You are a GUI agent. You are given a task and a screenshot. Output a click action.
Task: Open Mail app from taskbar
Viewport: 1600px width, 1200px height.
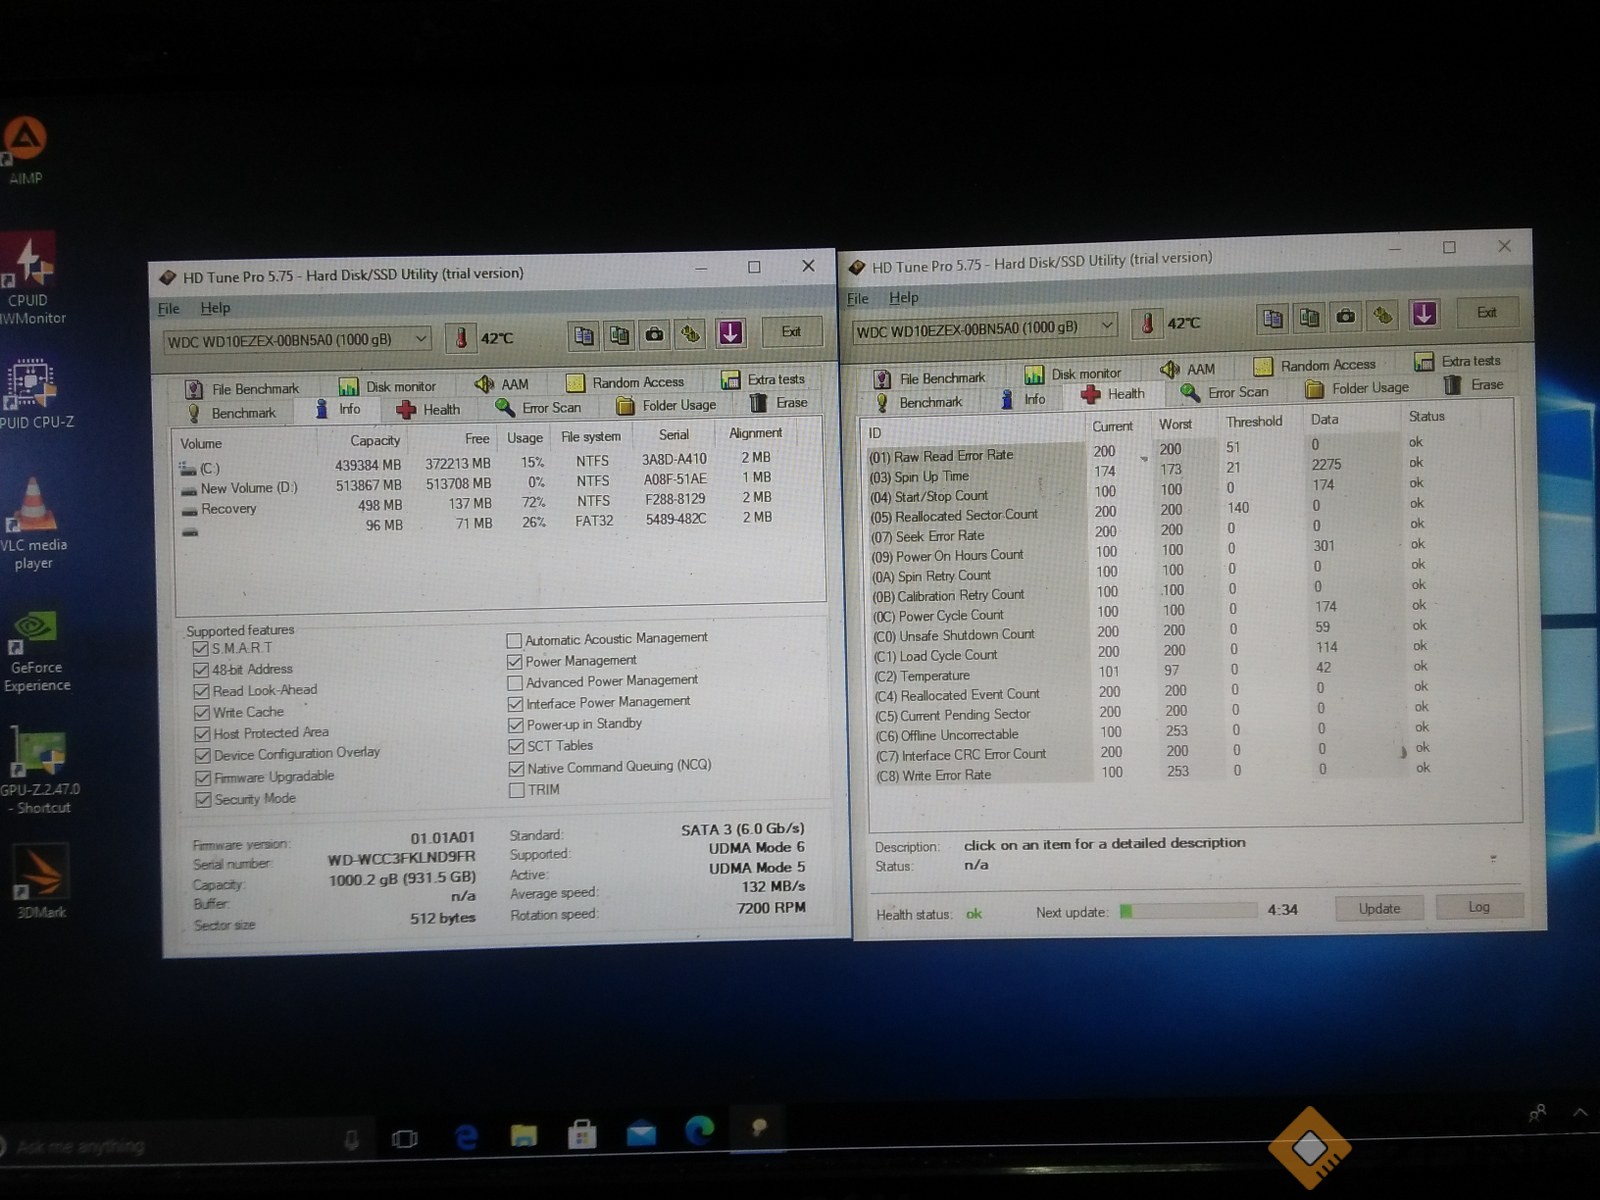[x=641, y=1133]
